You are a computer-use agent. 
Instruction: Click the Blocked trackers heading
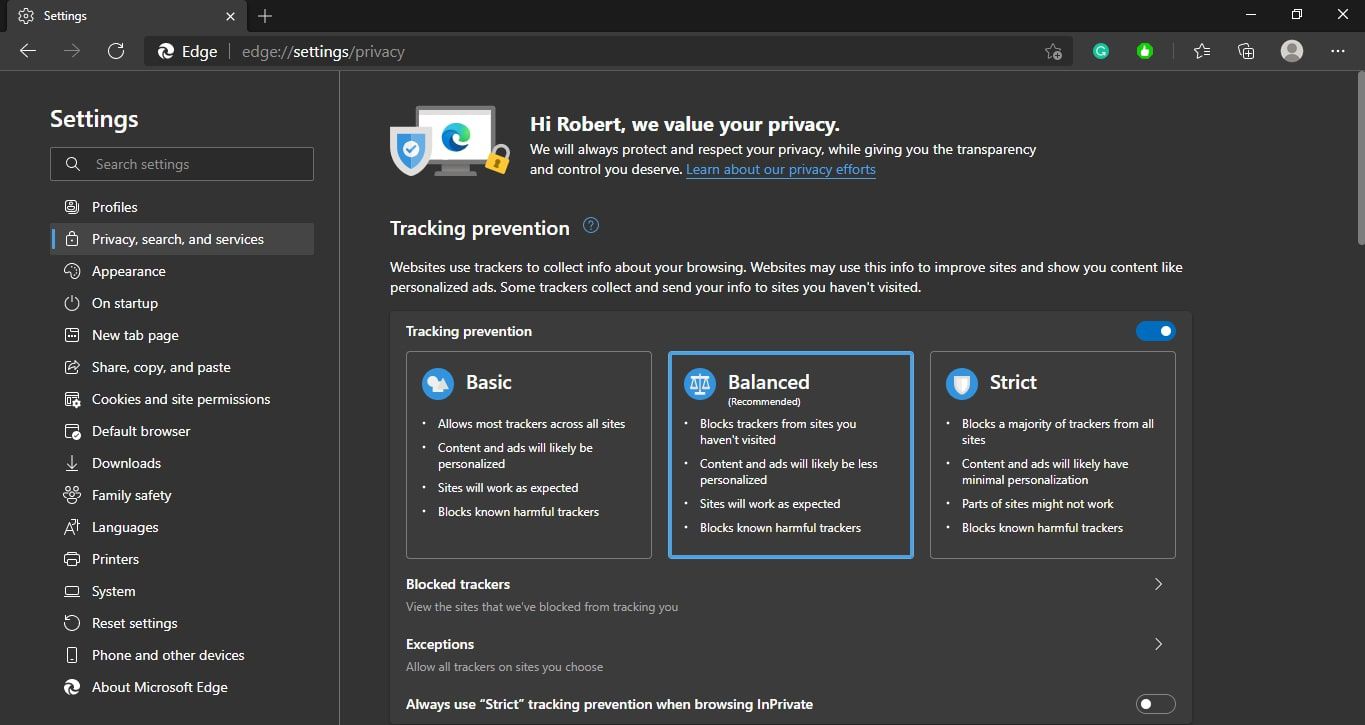(x=458, y=584)
